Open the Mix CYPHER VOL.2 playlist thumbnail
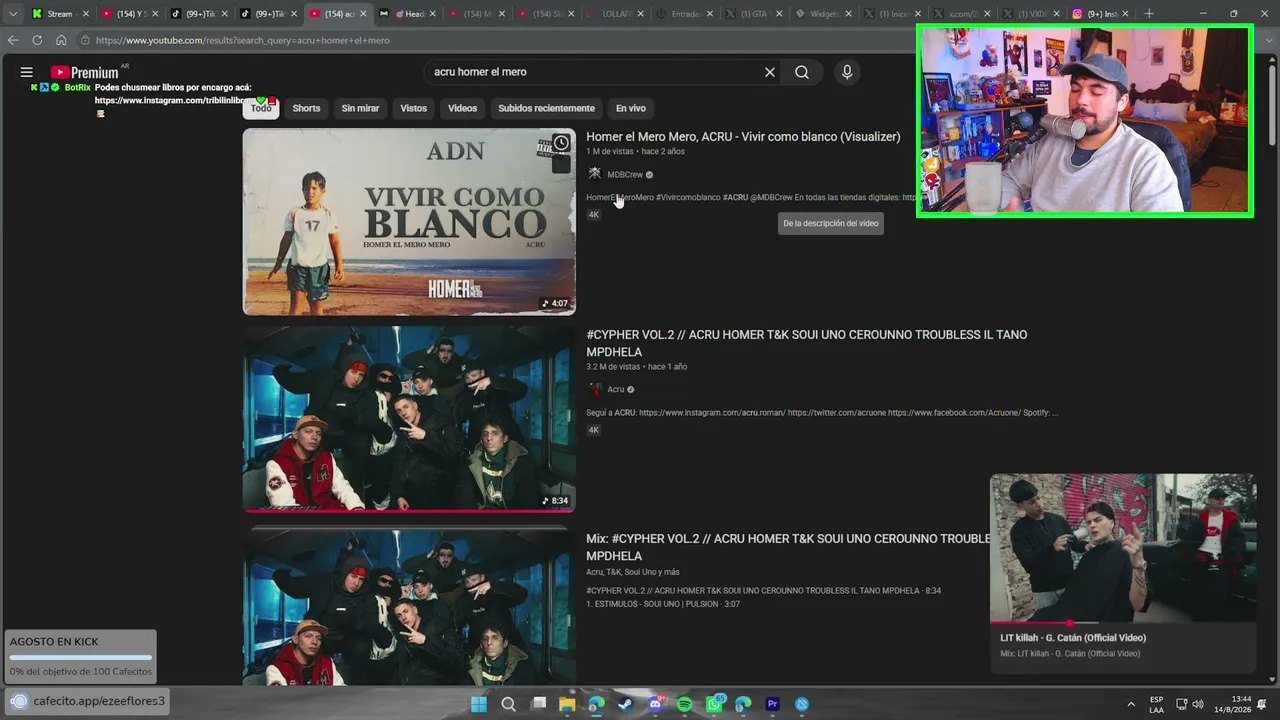 409,607
